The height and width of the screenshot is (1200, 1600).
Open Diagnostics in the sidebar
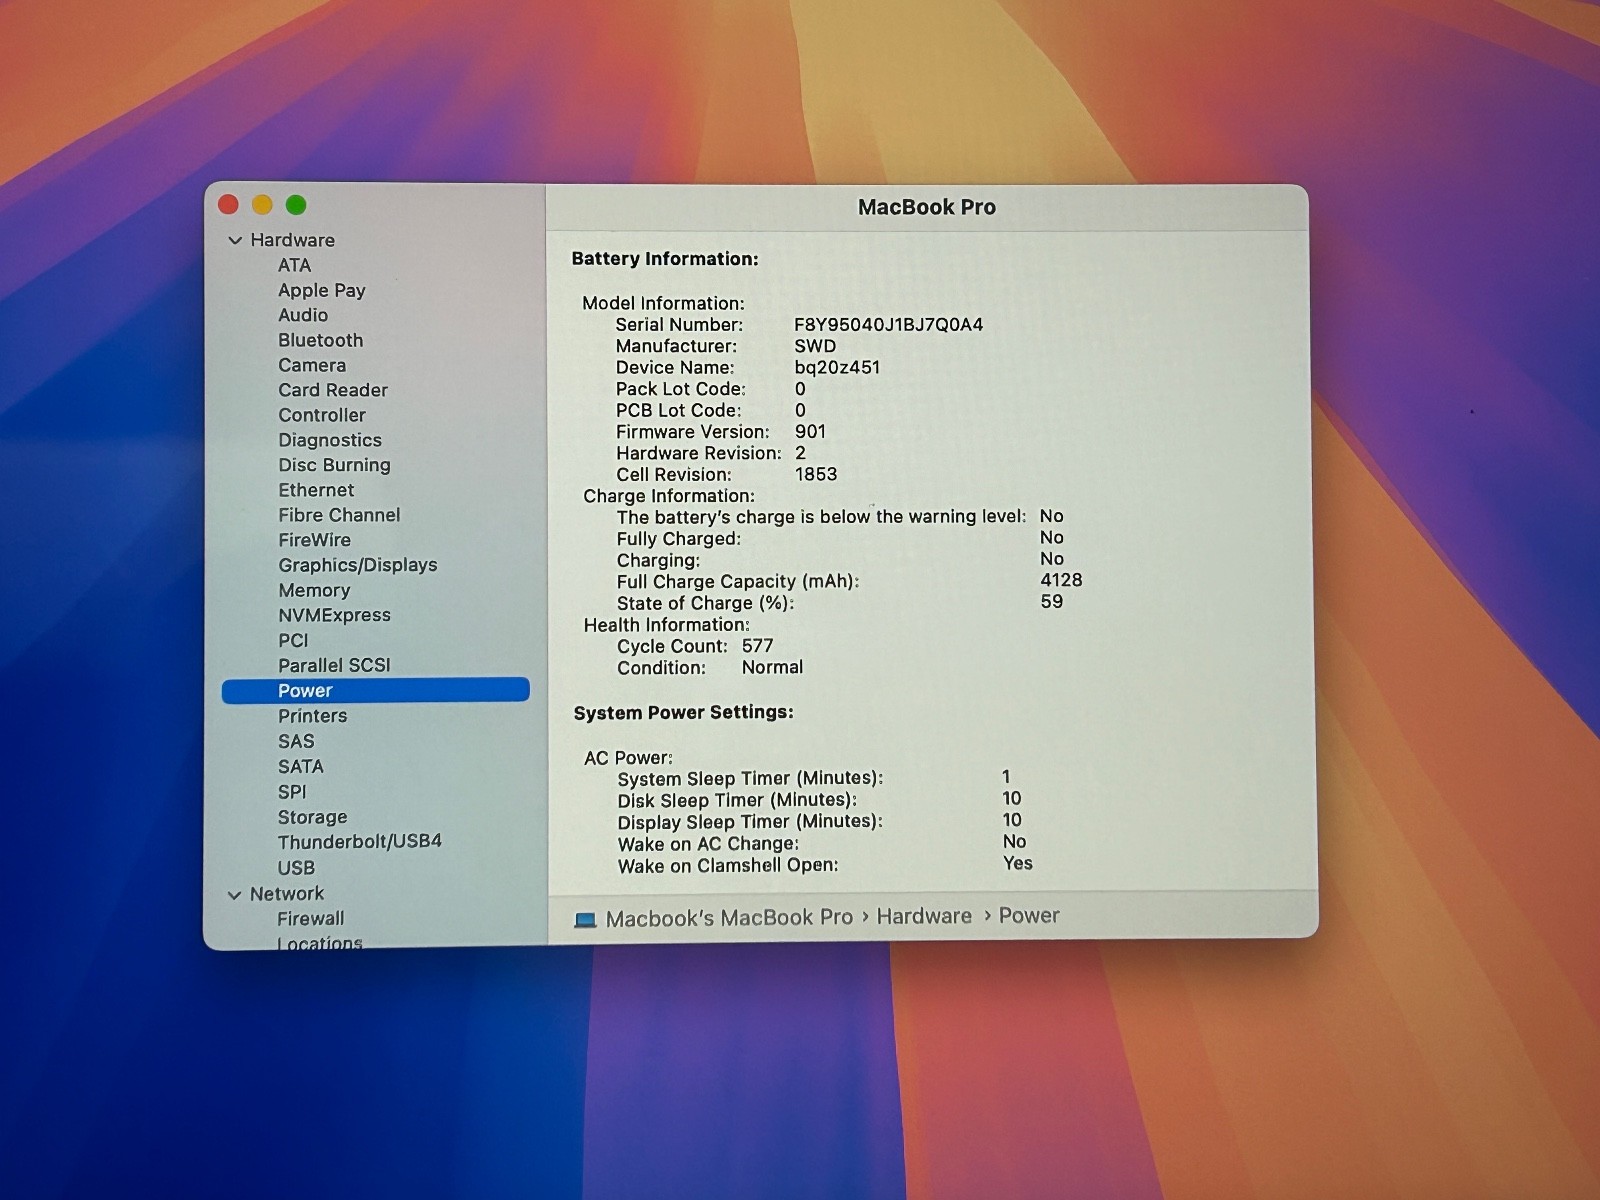(330, 440)
